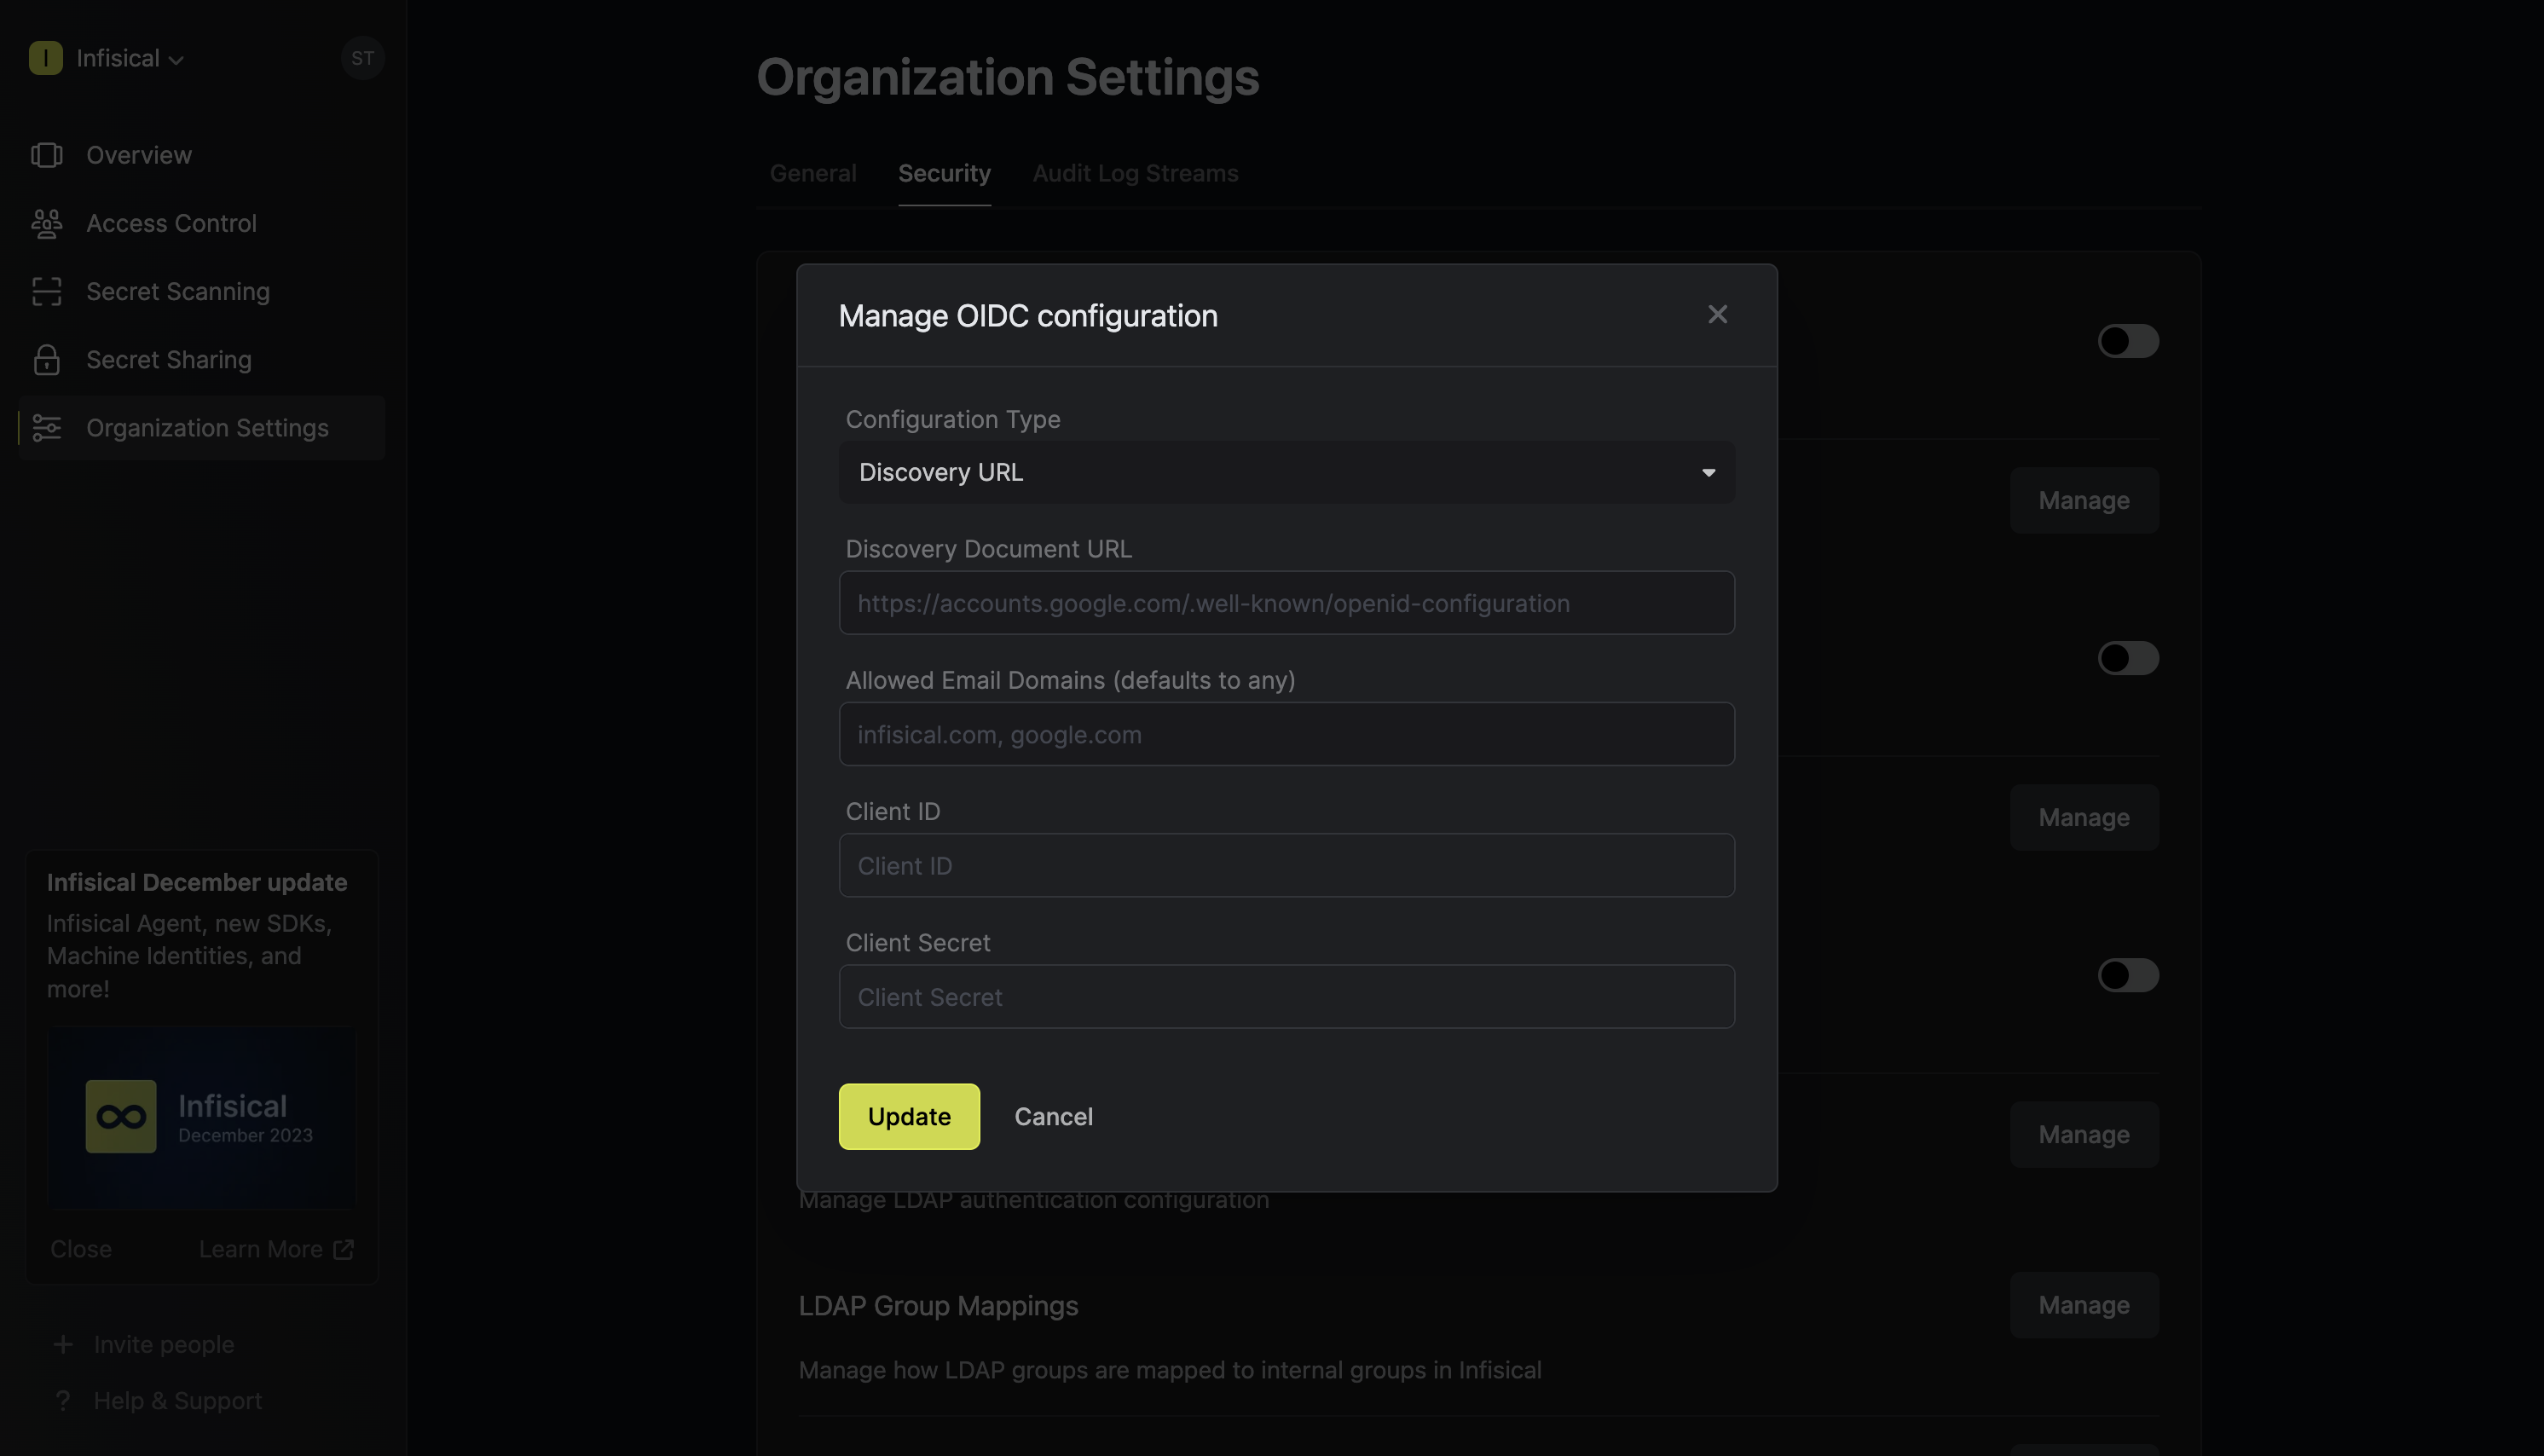This screenshot has width=2544, height=1456.
Task: Click the Secret Scanning scan icon
Action: (47, 291)
